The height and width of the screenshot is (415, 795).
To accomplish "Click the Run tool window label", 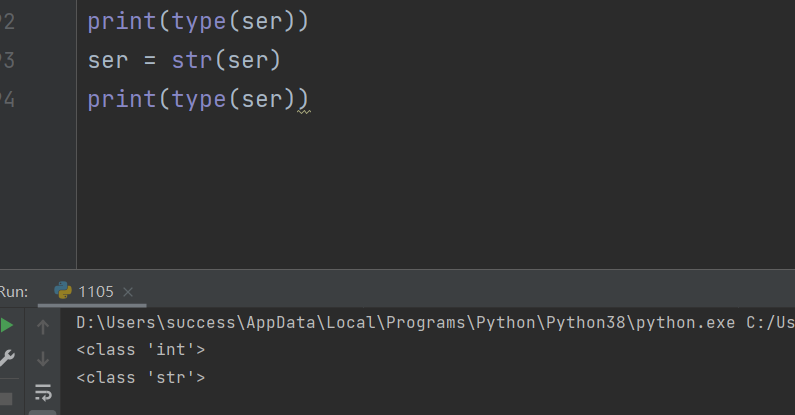I will [14, 292].
